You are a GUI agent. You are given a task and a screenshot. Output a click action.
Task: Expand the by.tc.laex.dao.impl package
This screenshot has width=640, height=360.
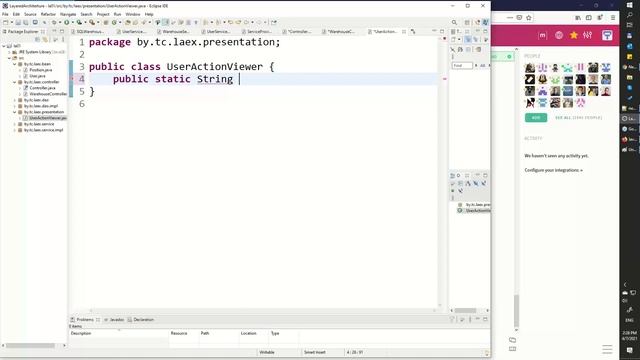15,106
